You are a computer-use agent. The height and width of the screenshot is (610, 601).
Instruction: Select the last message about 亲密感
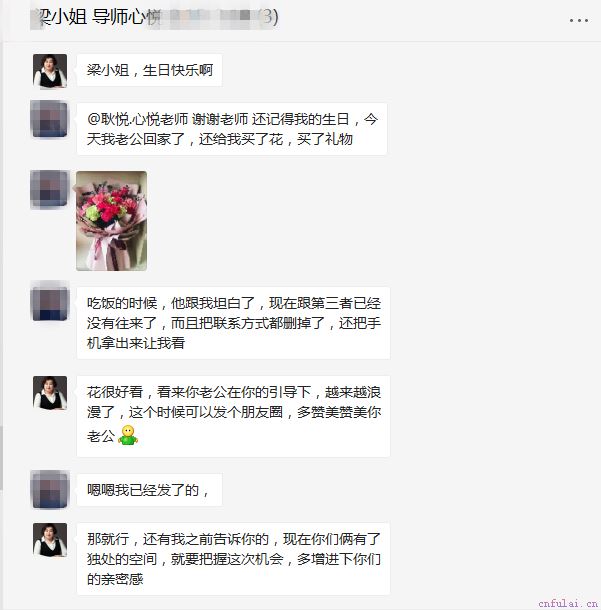(x=233, y=559)
